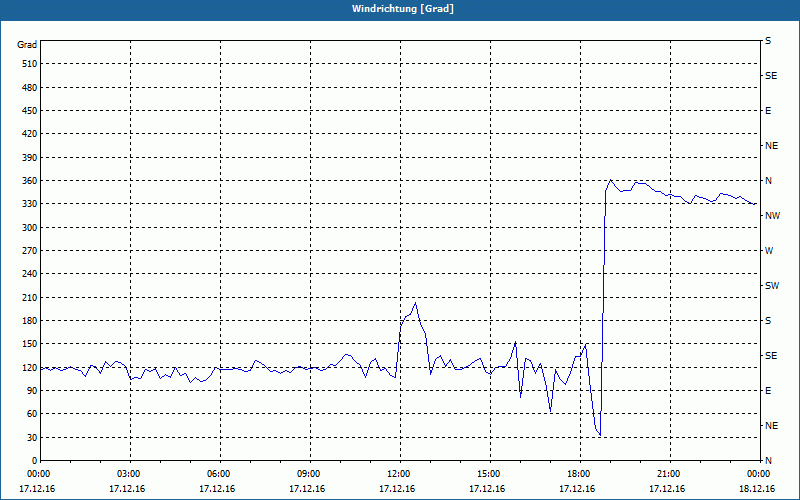
Task: Click the 480 y-axis value
Action: click(30, 87)
